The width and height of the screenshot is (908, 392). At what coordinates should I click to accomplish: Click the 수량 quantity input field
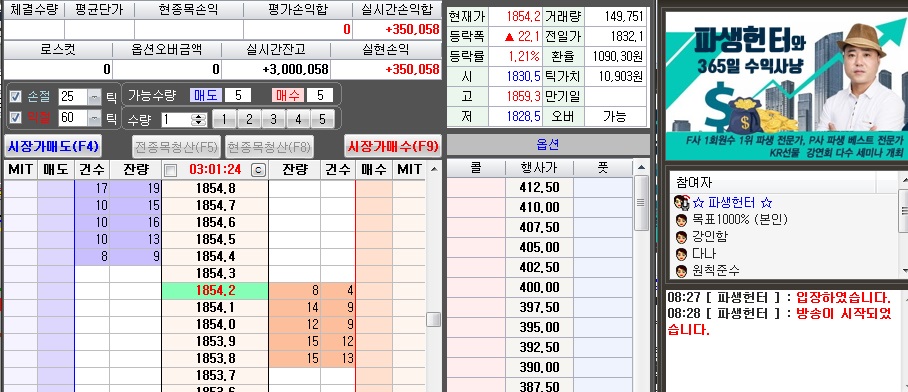click(177, 120)
